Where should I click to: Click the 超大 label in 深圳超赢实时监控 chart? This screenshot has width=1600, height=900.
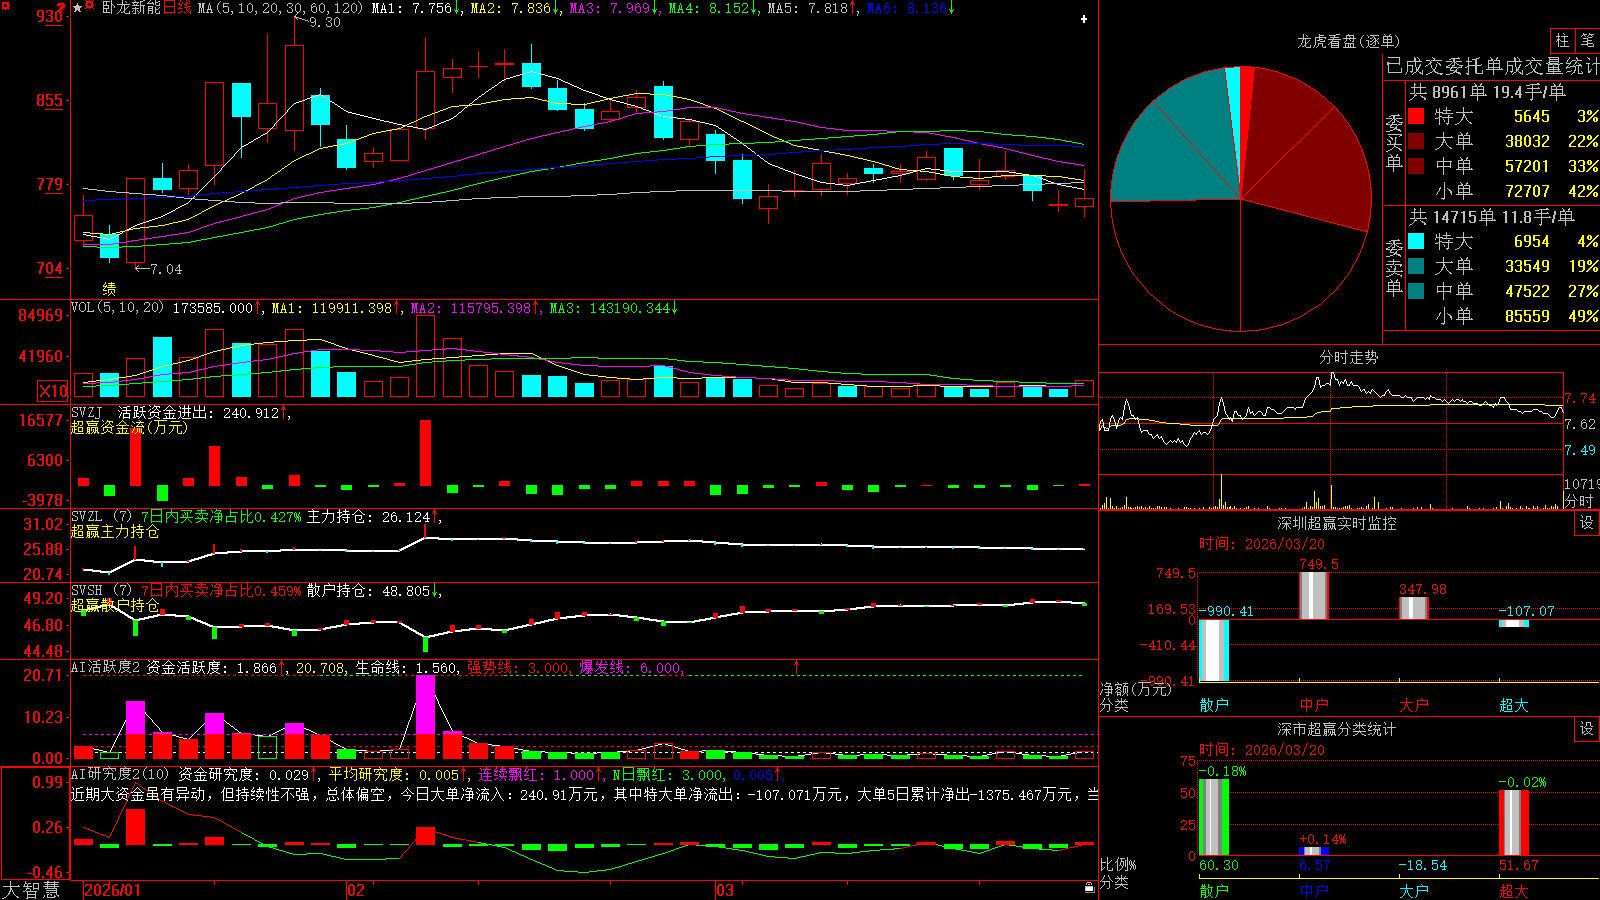(x=1514, y=705)
